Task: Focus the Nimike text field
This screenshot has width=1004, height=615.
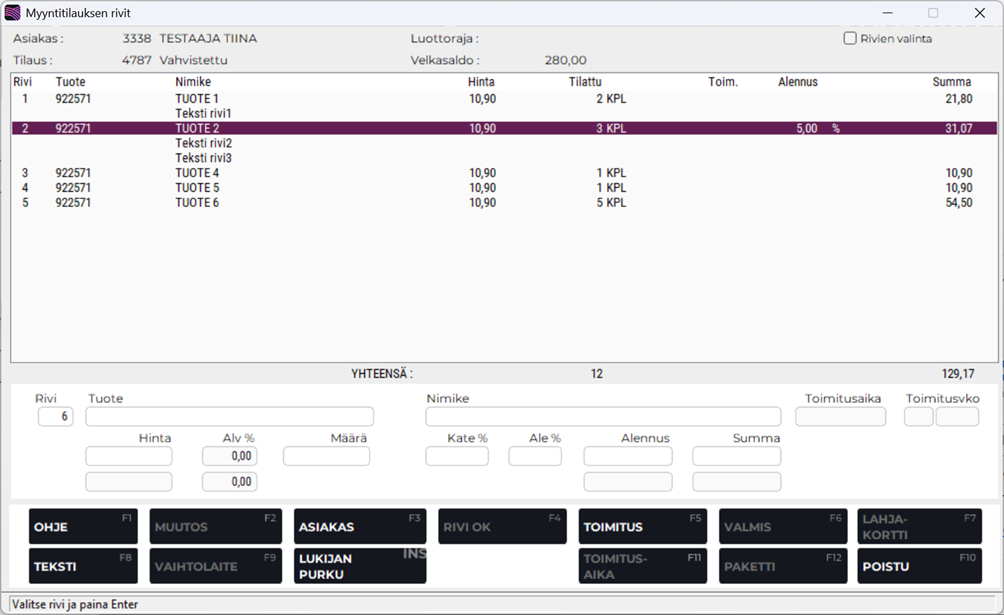Action: click(602, 417)
